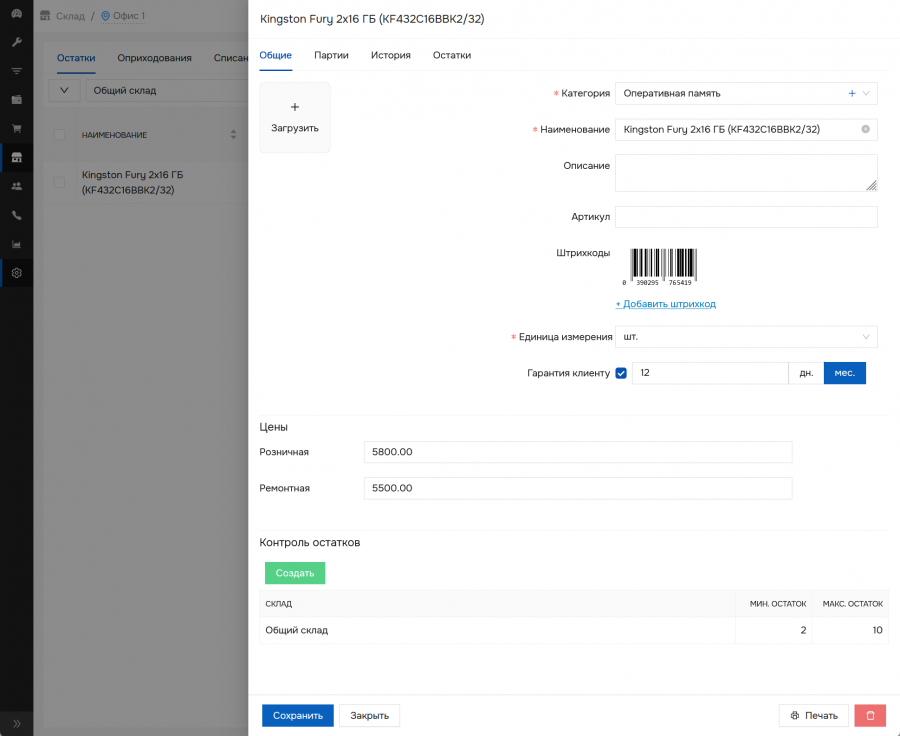This screenshot has width=900, height=736.
Task: Tick the select-all checkbox in the table header
Action: 59,134
